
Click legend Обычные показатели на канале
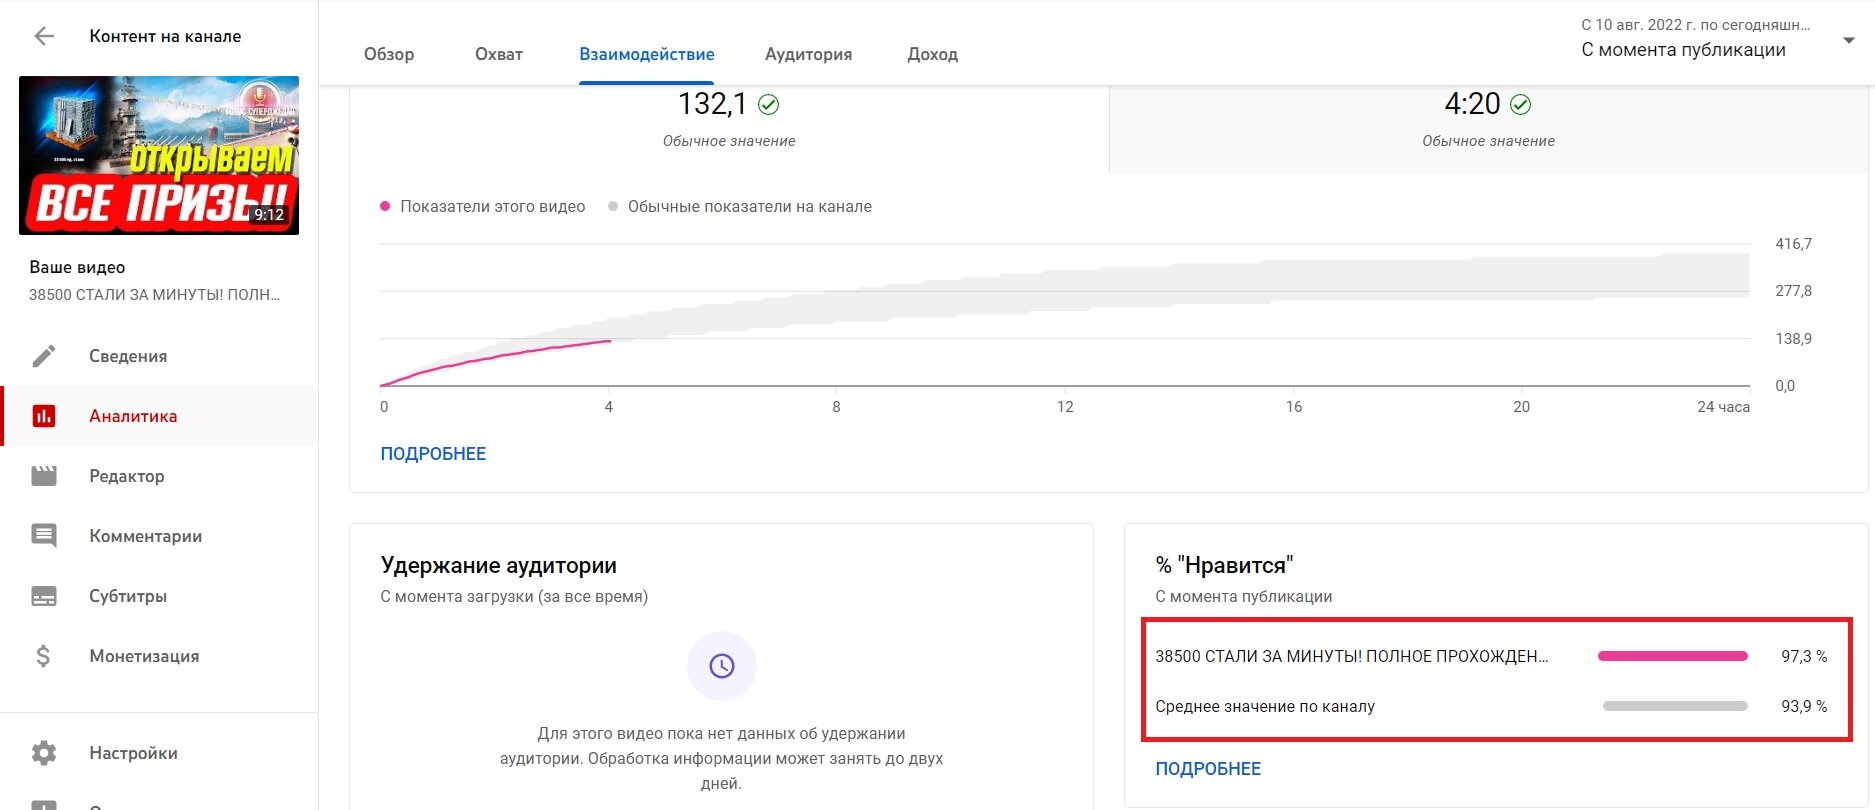coord(739,206)
